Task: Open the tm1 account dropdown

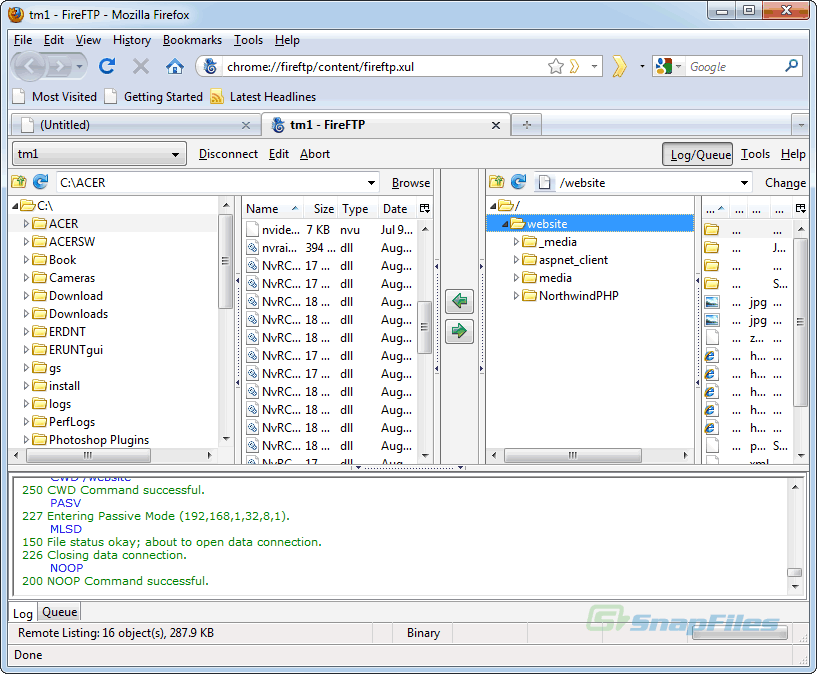Action: pyautogui.click(x=176, y=154)
